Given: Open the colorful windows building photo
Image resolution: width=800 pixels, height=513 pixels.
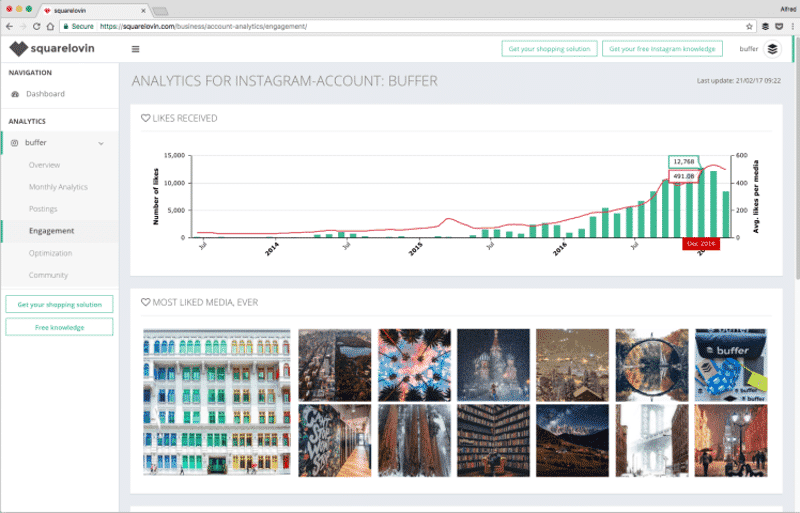Looking at the screenshot, I should 217,402.
